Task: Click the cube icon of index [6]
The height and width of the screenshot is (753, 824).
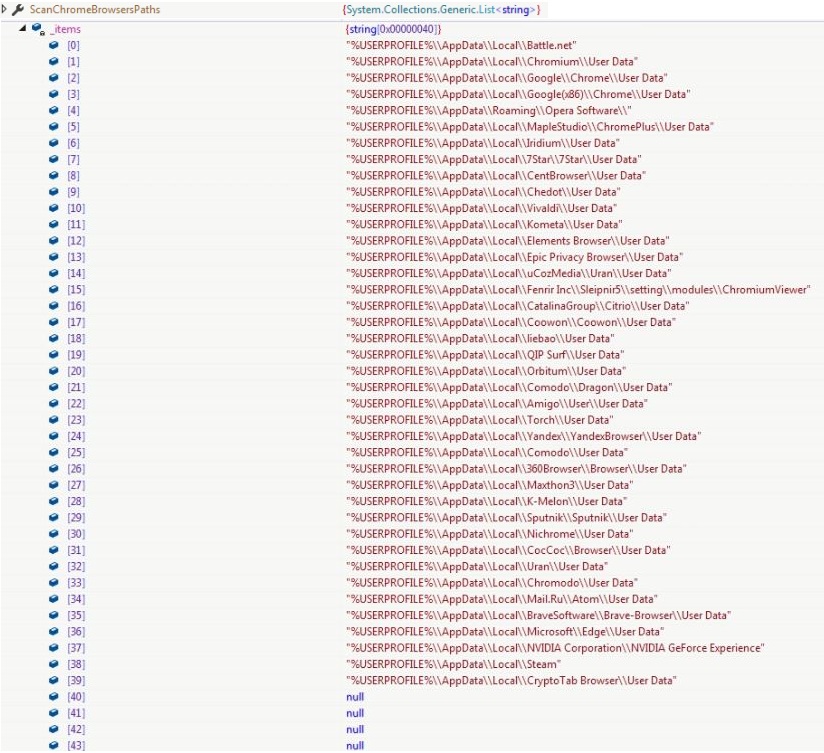Action: click(54, 143)
